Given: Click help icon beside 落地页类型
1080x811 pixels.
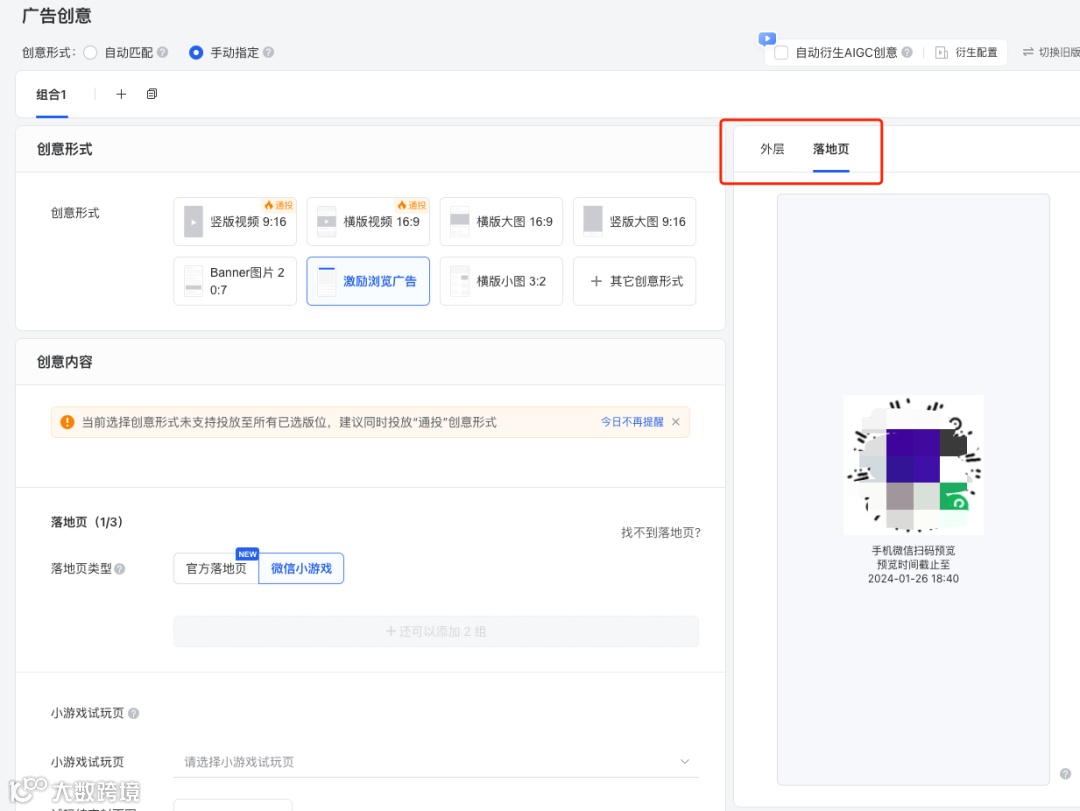Looking at the screenshot, I should [x=120, y=568].
